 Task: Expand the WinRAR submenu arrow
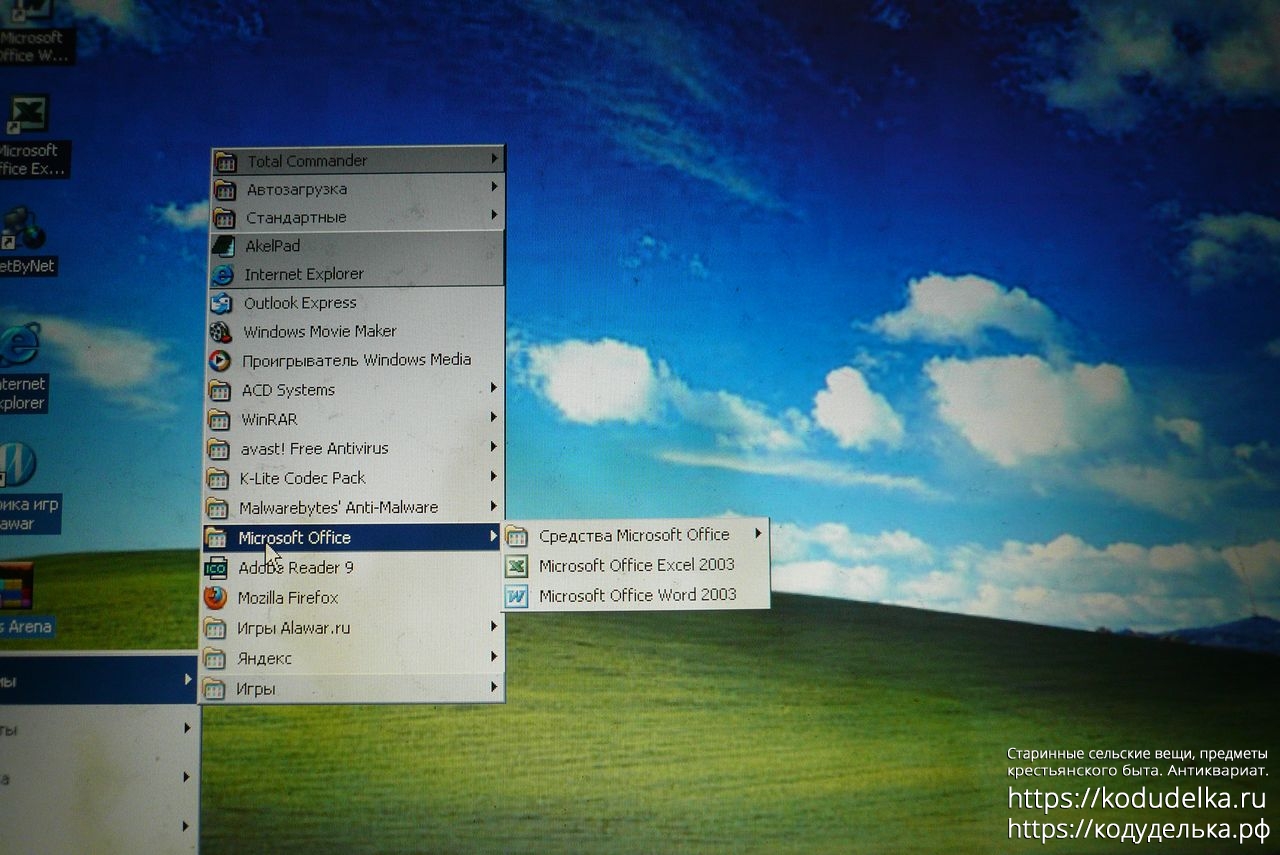pyautogui.click(x=494, y=417)
